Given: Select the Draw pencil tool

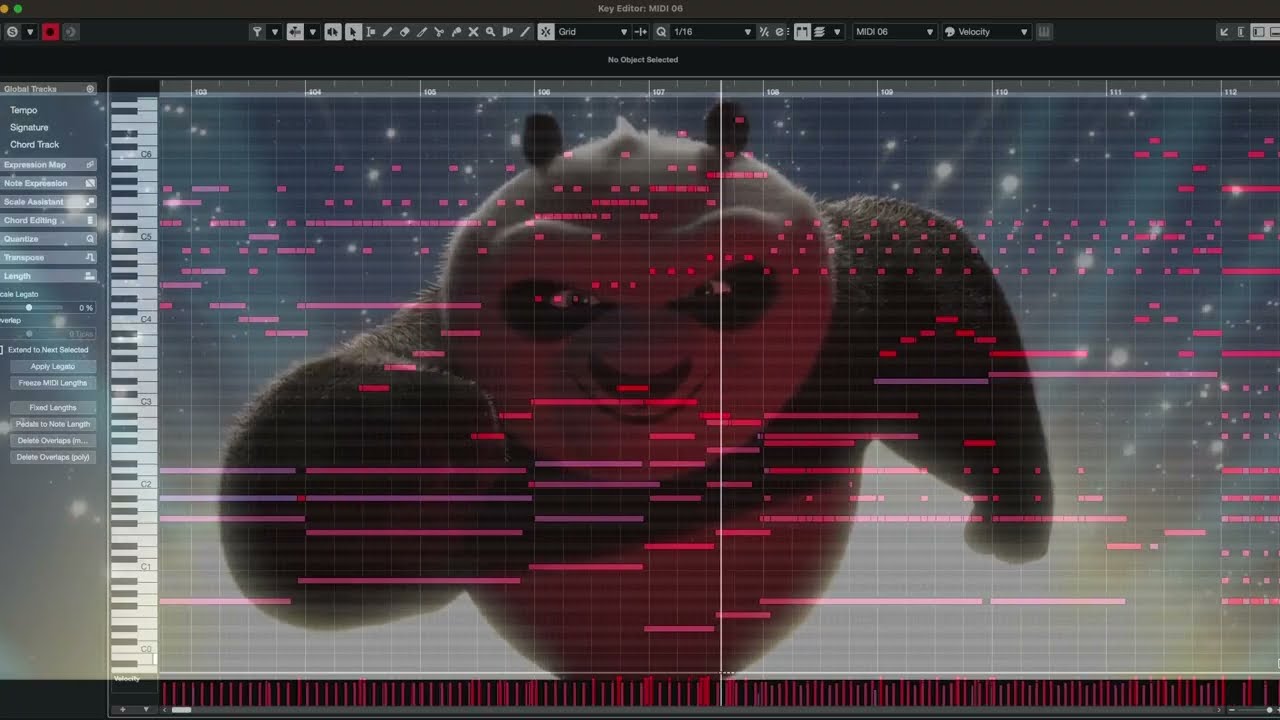Looking at the screenshot, I should pos(387,32).
